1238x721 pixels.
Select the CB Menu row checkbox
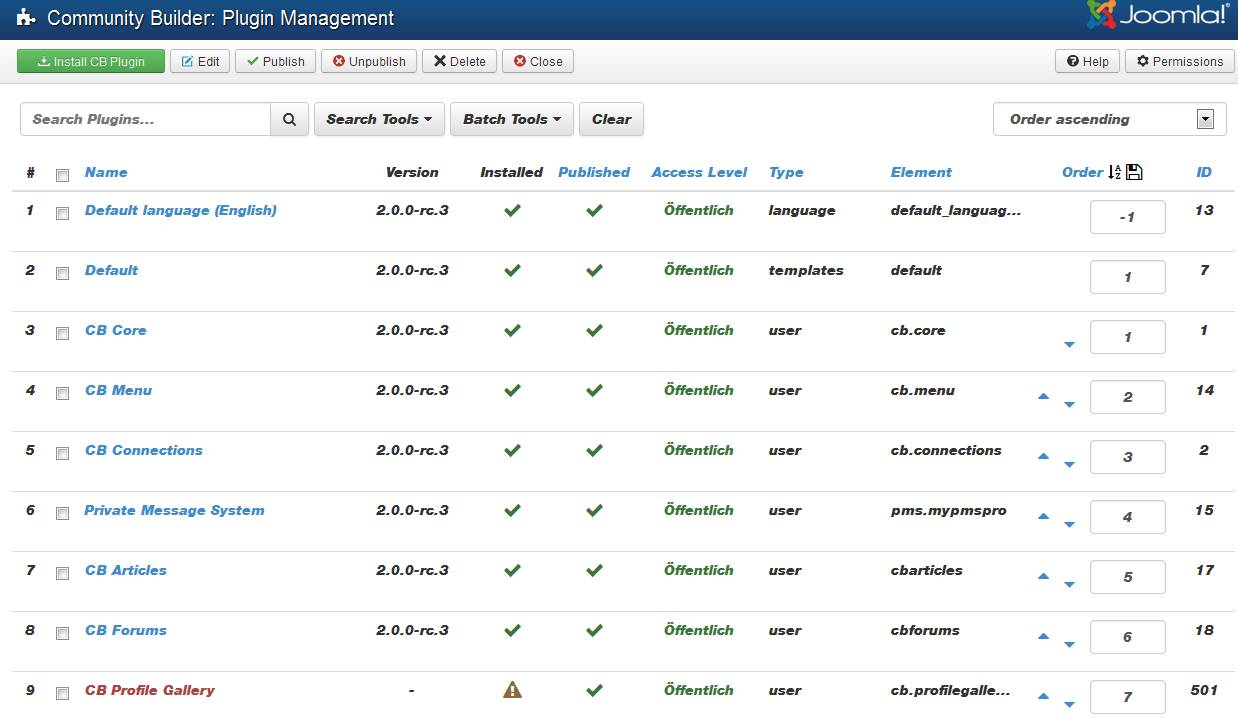tap(62, 393)
